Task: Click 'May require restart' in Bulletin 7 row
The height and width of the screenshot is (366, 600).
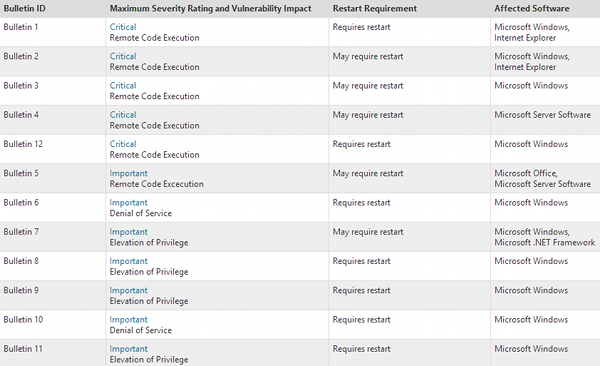Action: coord(368,232)
